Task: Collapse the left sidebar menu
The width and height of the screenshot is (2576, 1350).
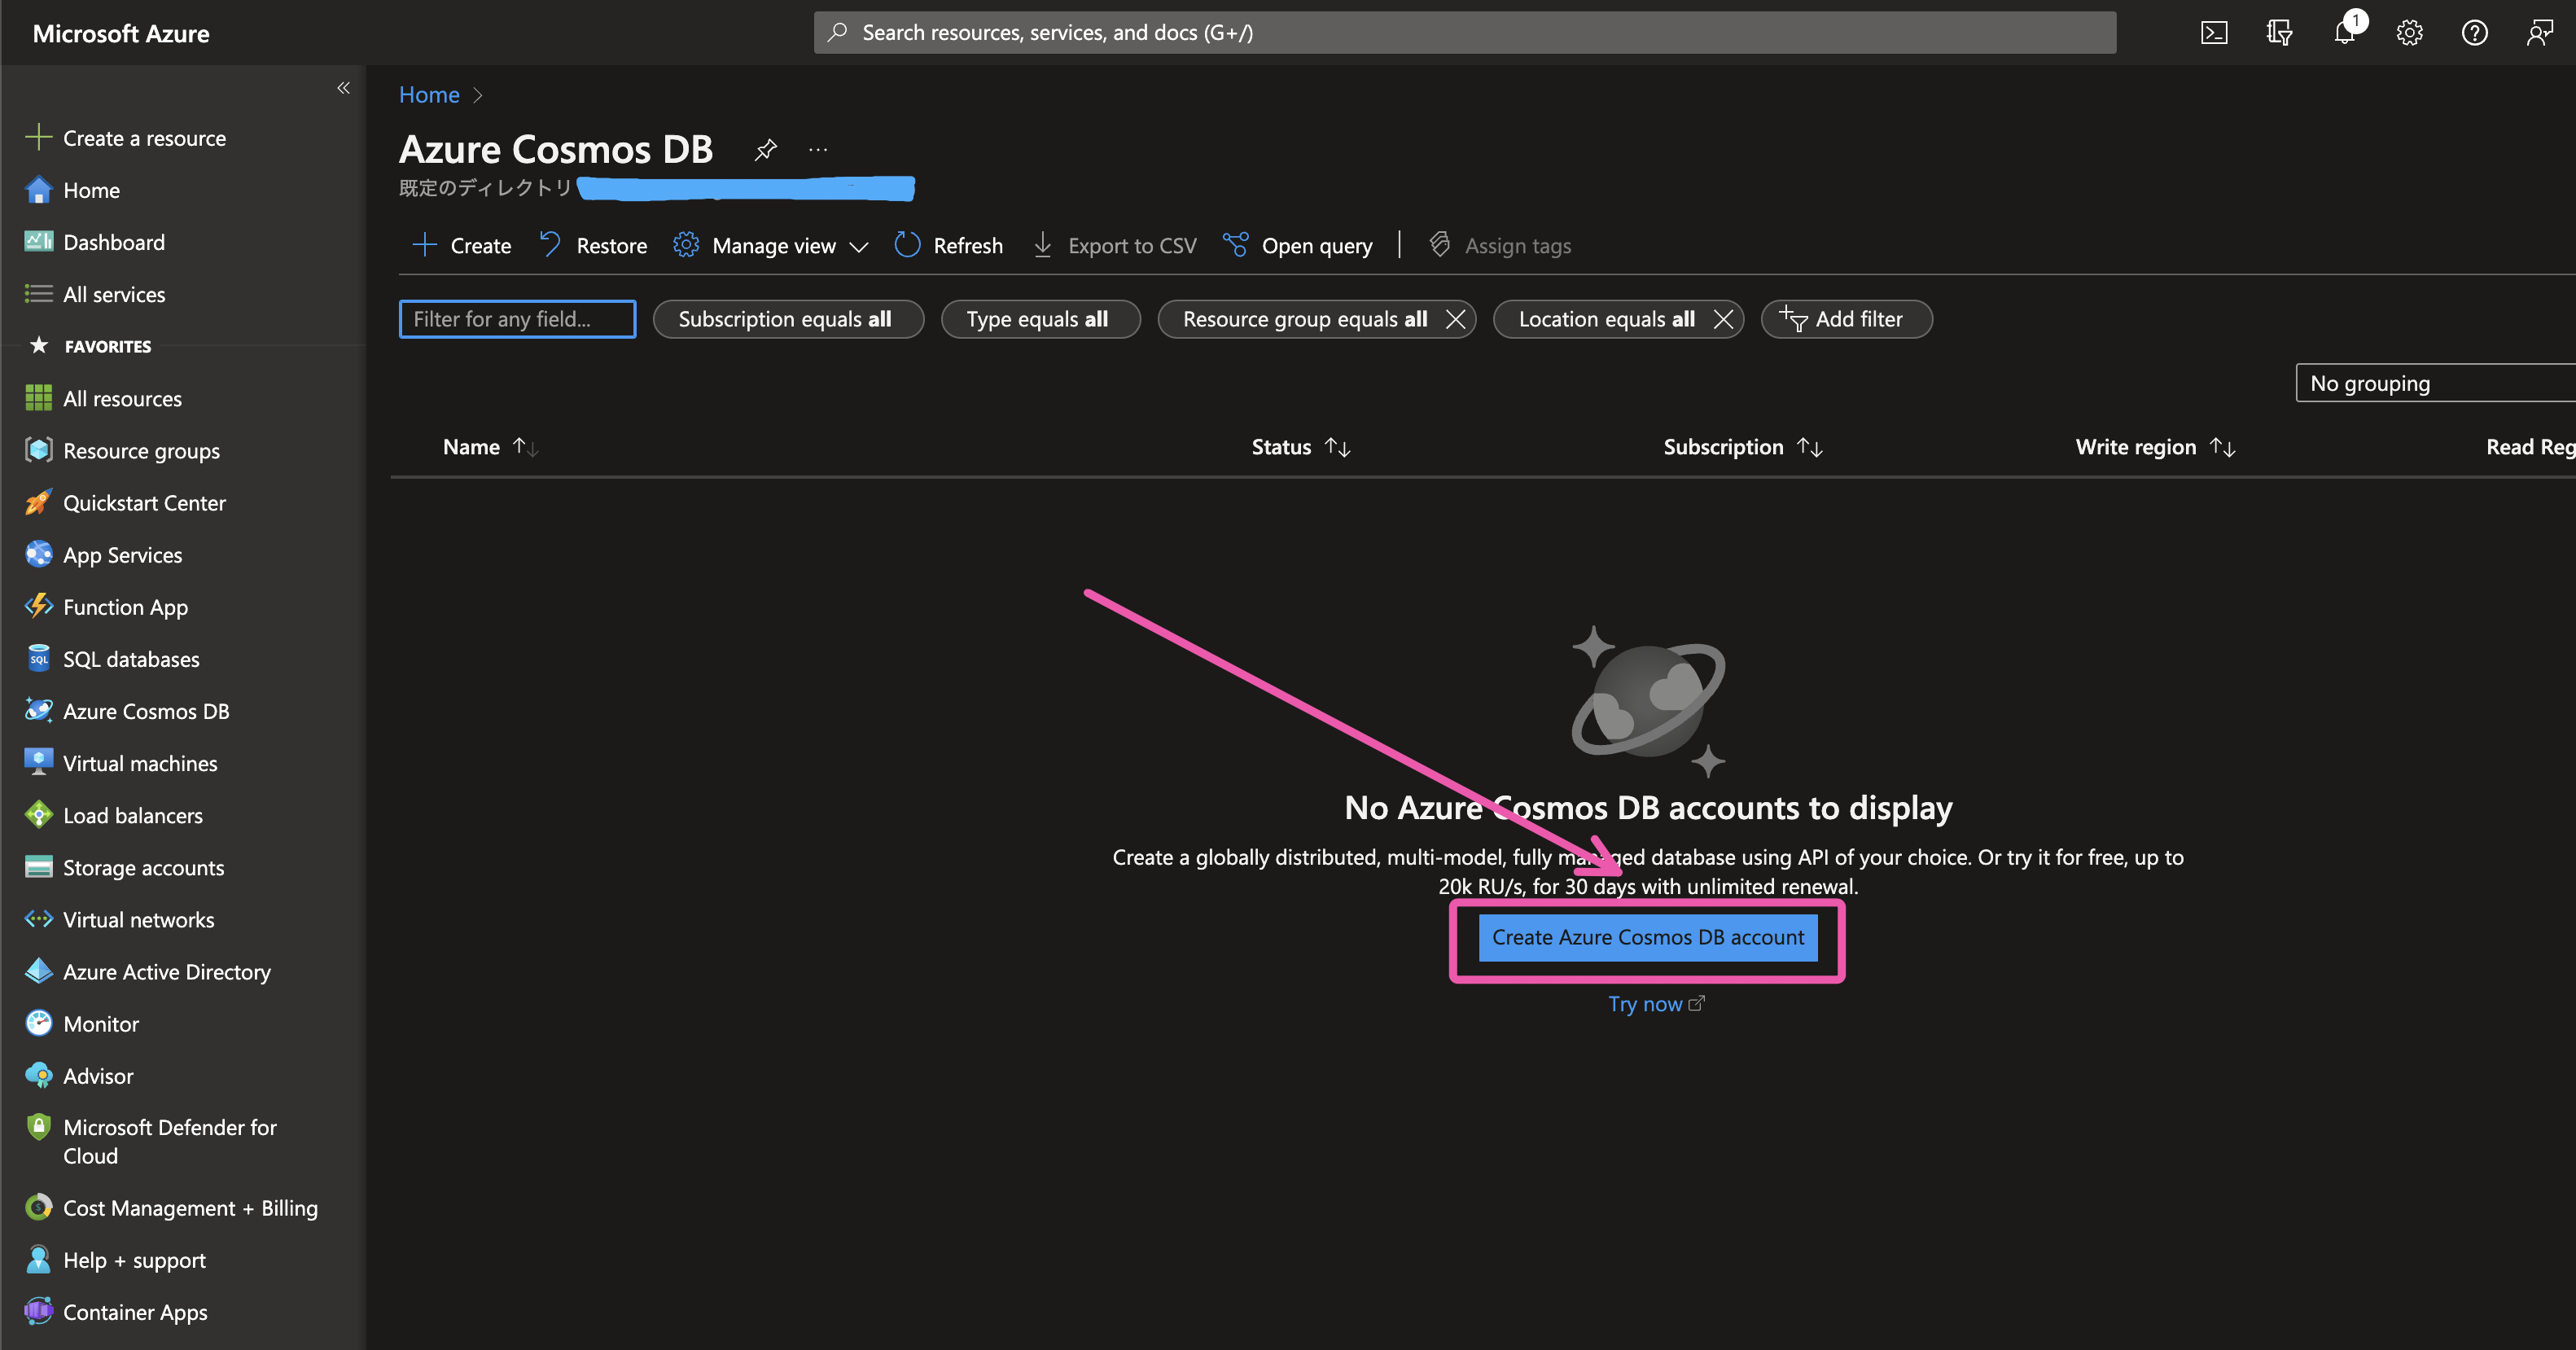Action: [343, 88]
